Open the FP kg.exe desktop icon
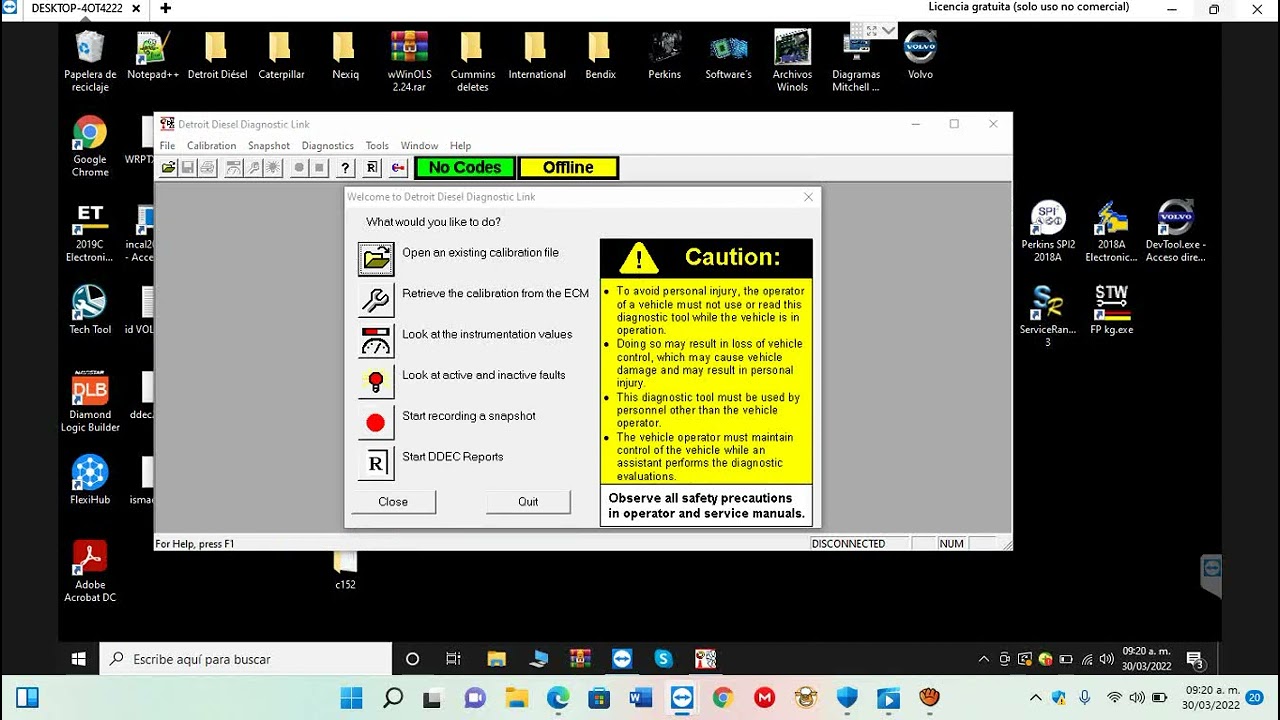The height and width of the screenshot is (720, 1280). tap(1111, 310)
